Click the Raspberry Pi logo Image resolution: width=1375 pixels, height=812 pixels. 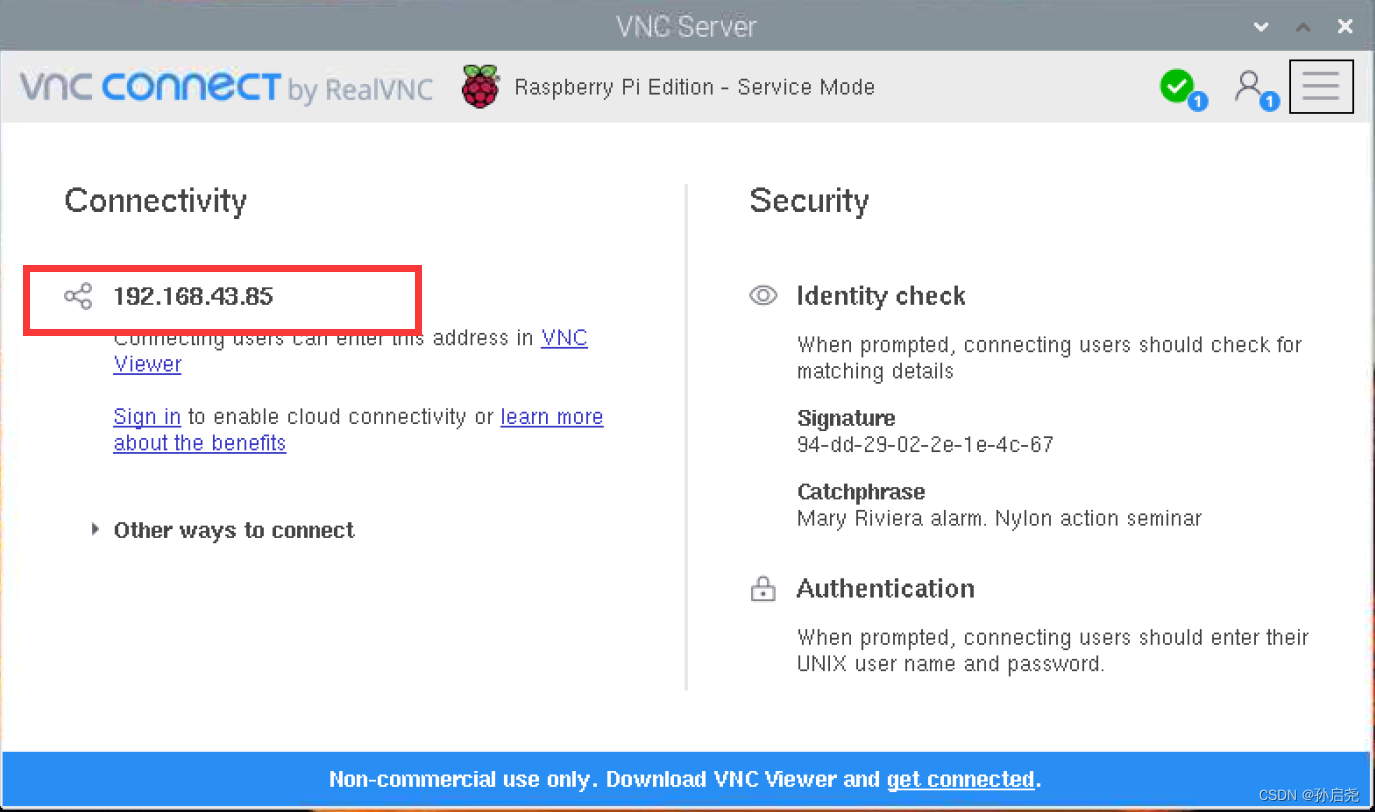[480, 87]
